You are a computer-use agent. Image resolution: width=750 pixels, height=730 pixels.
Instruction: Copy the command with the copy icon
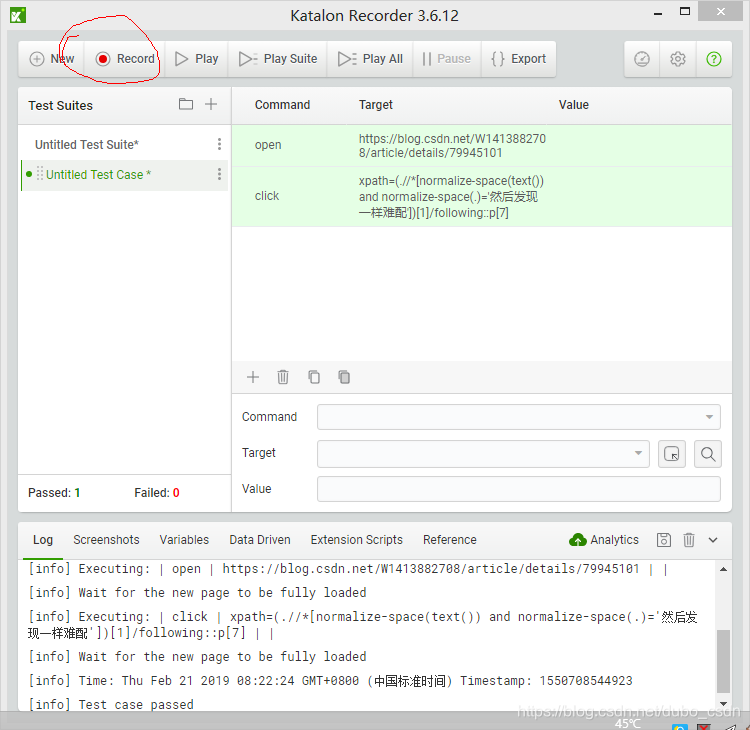(313, 377)
